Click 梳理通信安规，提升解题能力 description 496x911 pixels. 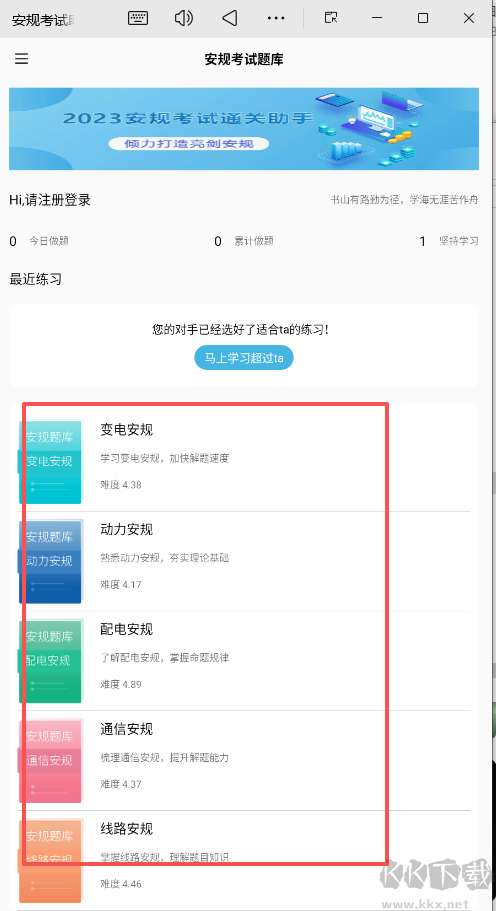coord(164,758)
